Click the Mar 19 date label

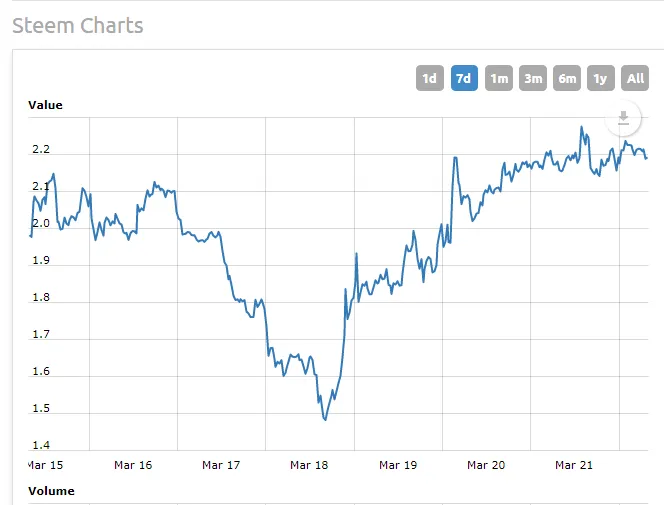pos(398,465)
